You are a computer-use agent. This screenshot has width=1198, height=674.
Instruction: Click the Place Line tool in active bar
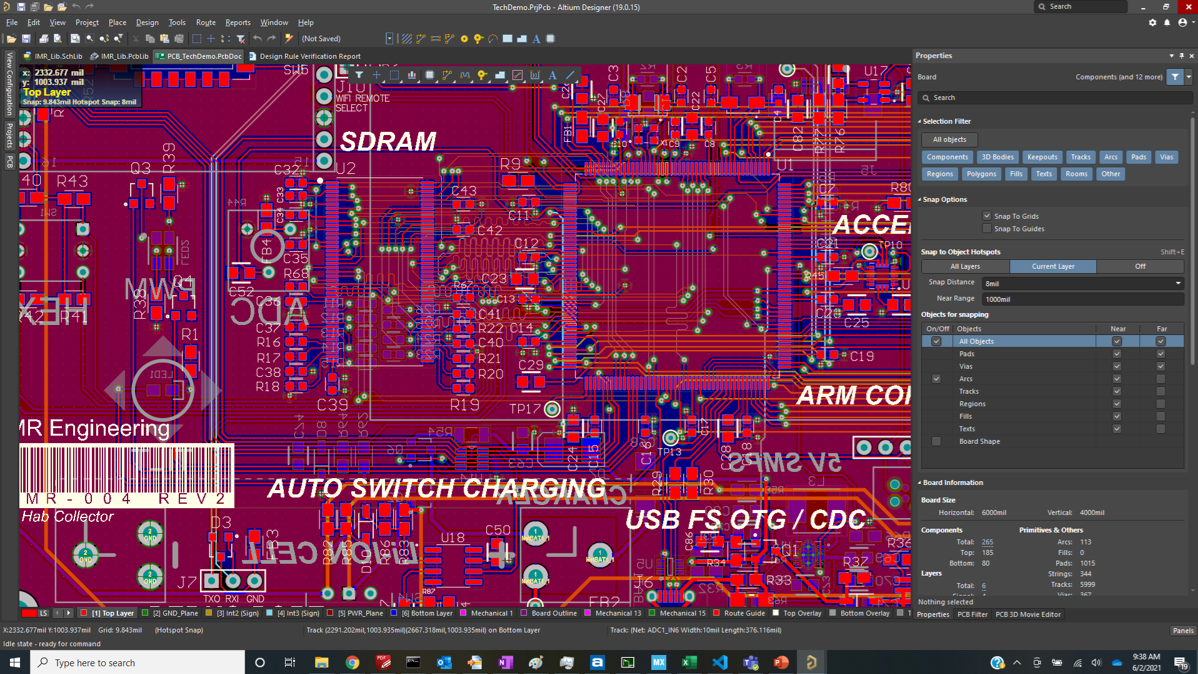570,75
